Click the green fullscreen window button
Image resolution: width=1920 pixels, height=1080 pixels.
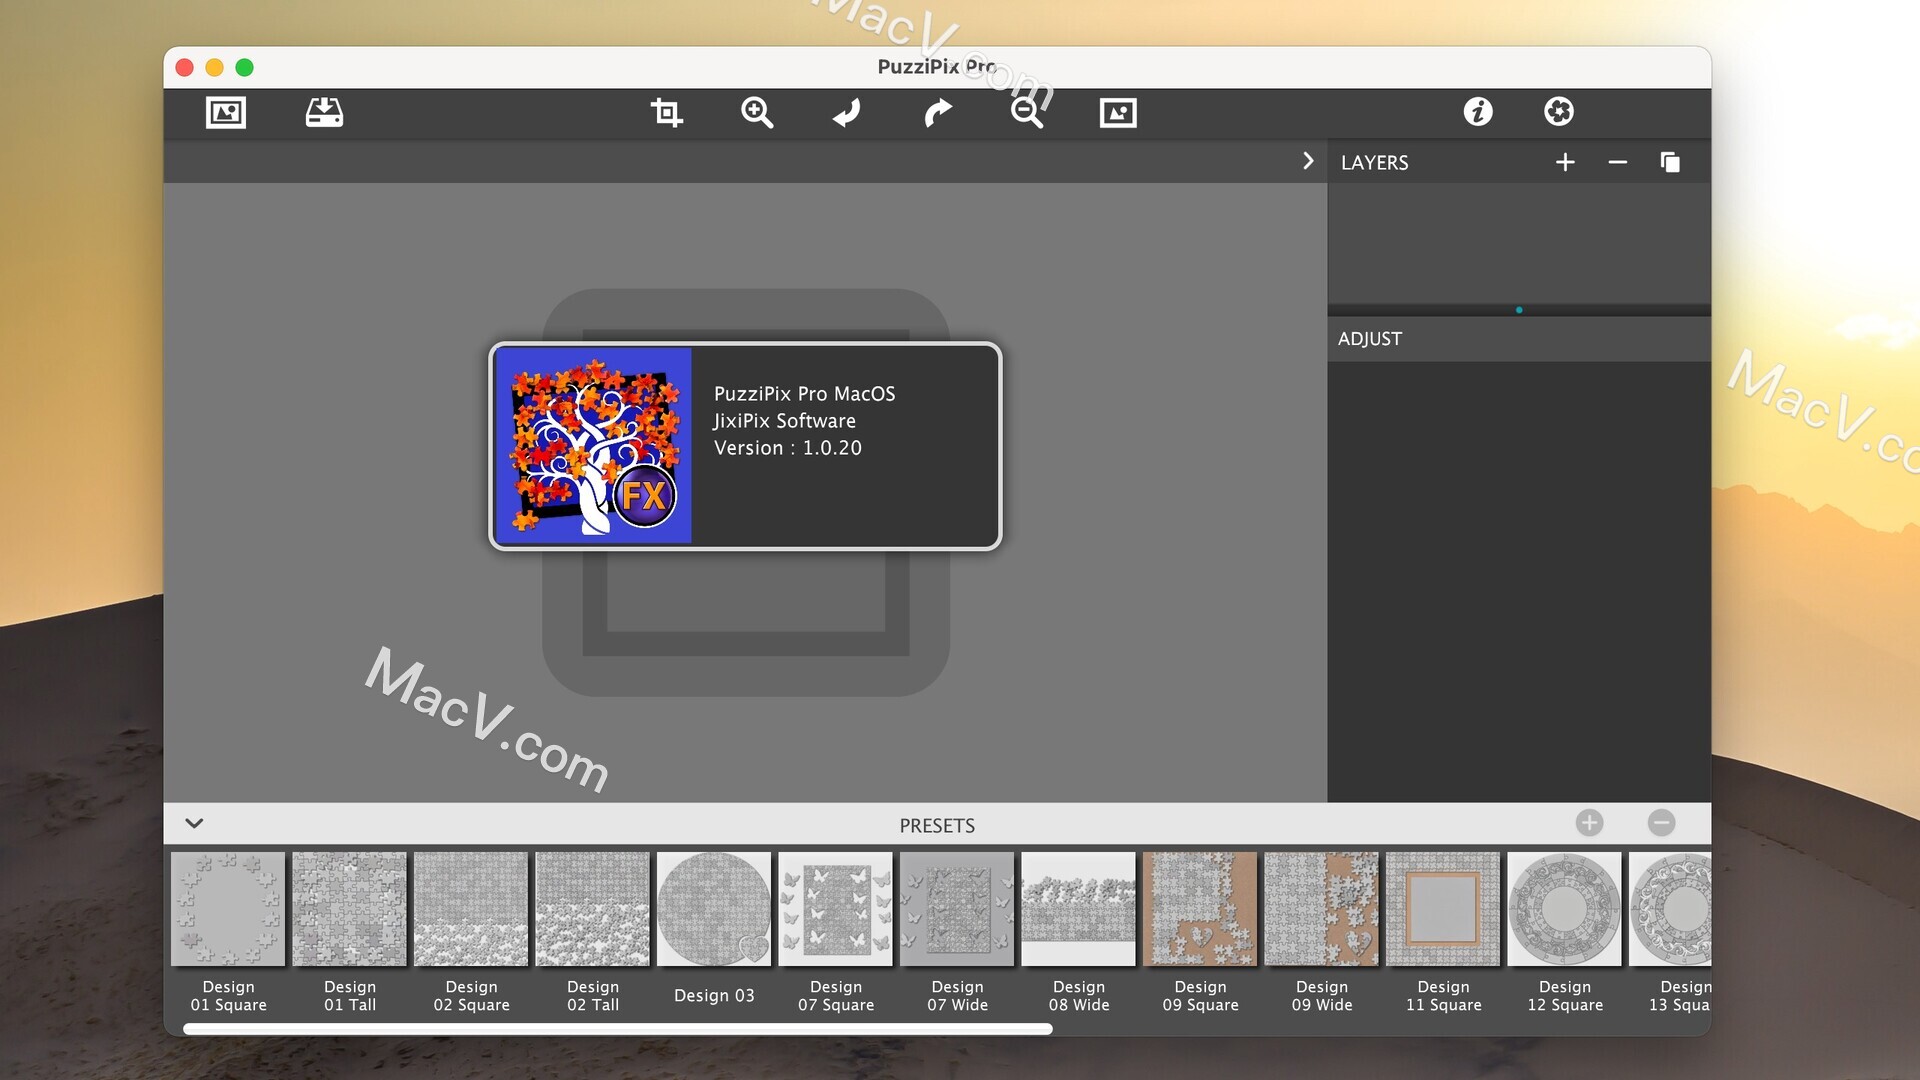244,67
